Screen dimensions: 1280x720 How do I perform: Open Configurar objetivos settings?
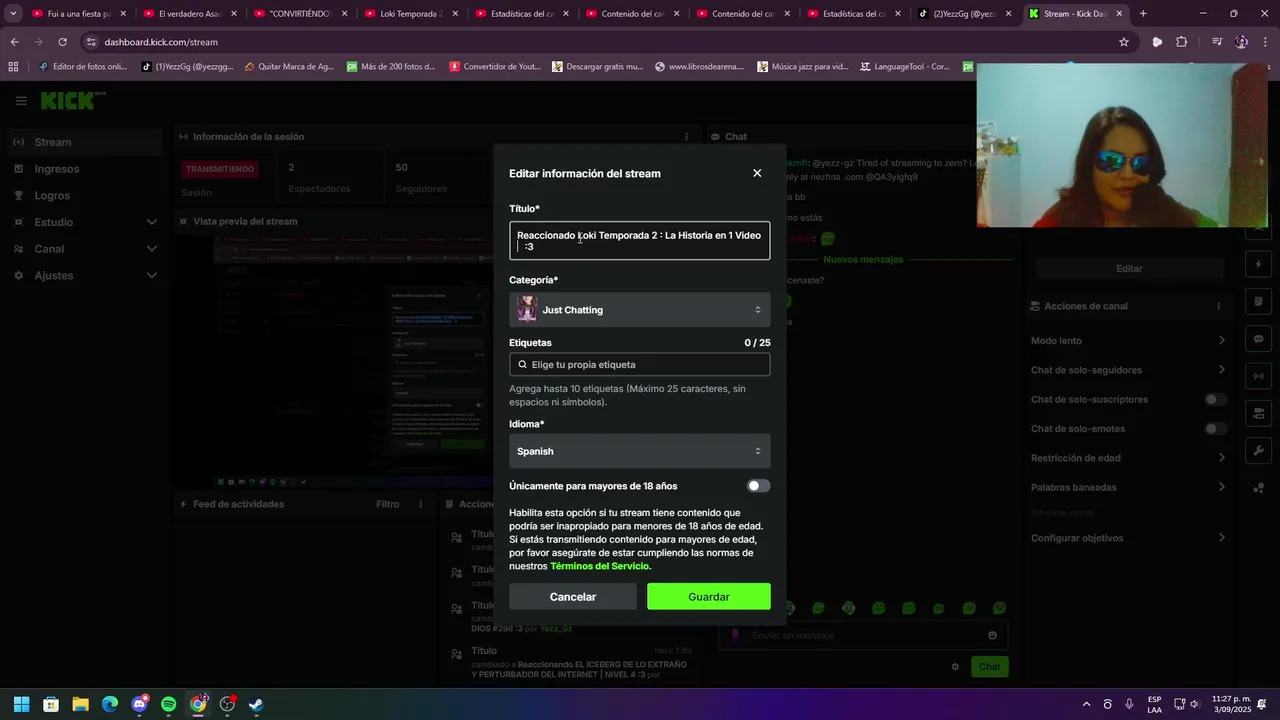pyautogui.click(x=1128, y=538)
